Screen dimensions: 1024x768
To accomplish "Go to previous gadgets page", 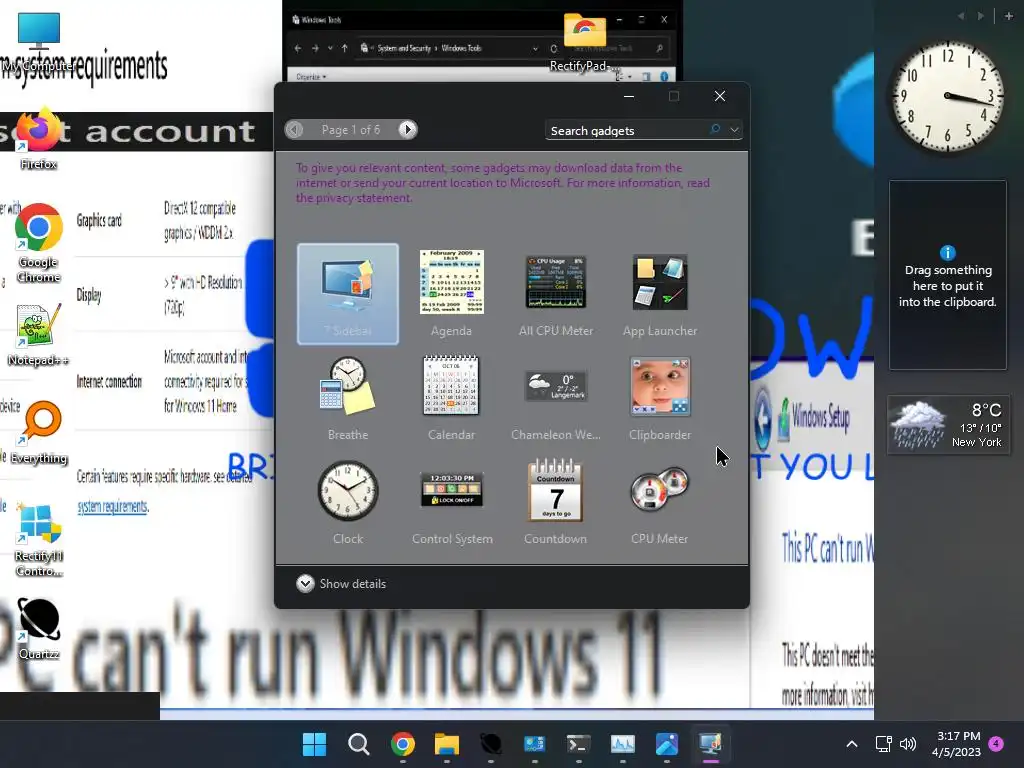I will coord(295,129).
